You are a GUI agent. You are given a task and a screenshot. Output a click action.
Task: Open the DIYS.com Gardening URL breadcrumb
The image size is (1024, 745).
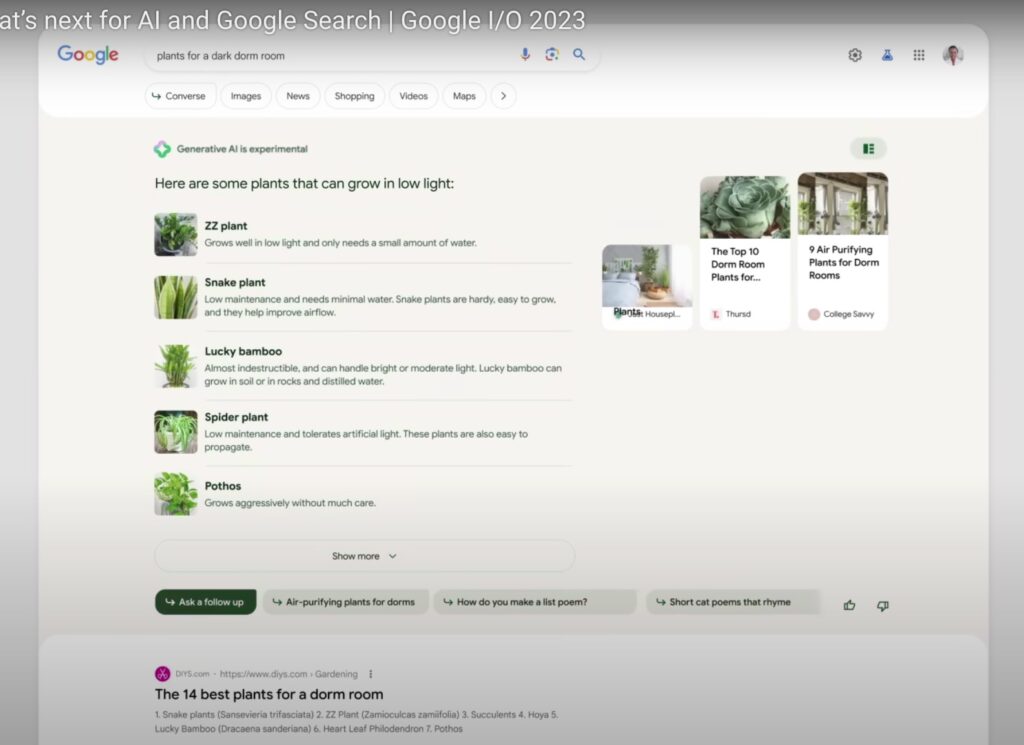tap(289, 674)
